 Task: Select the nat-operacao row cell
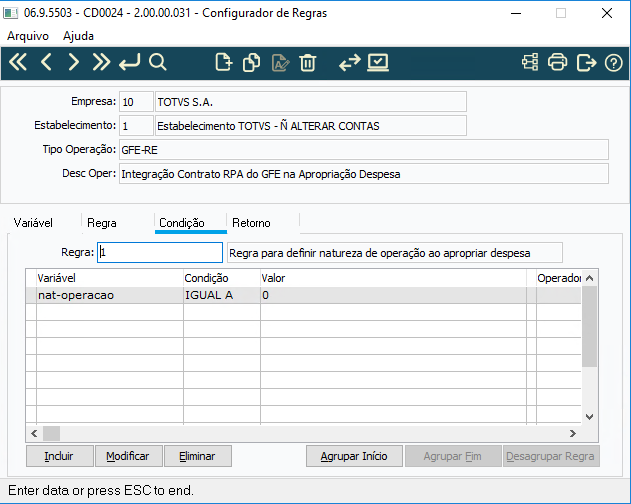point(110,295)
